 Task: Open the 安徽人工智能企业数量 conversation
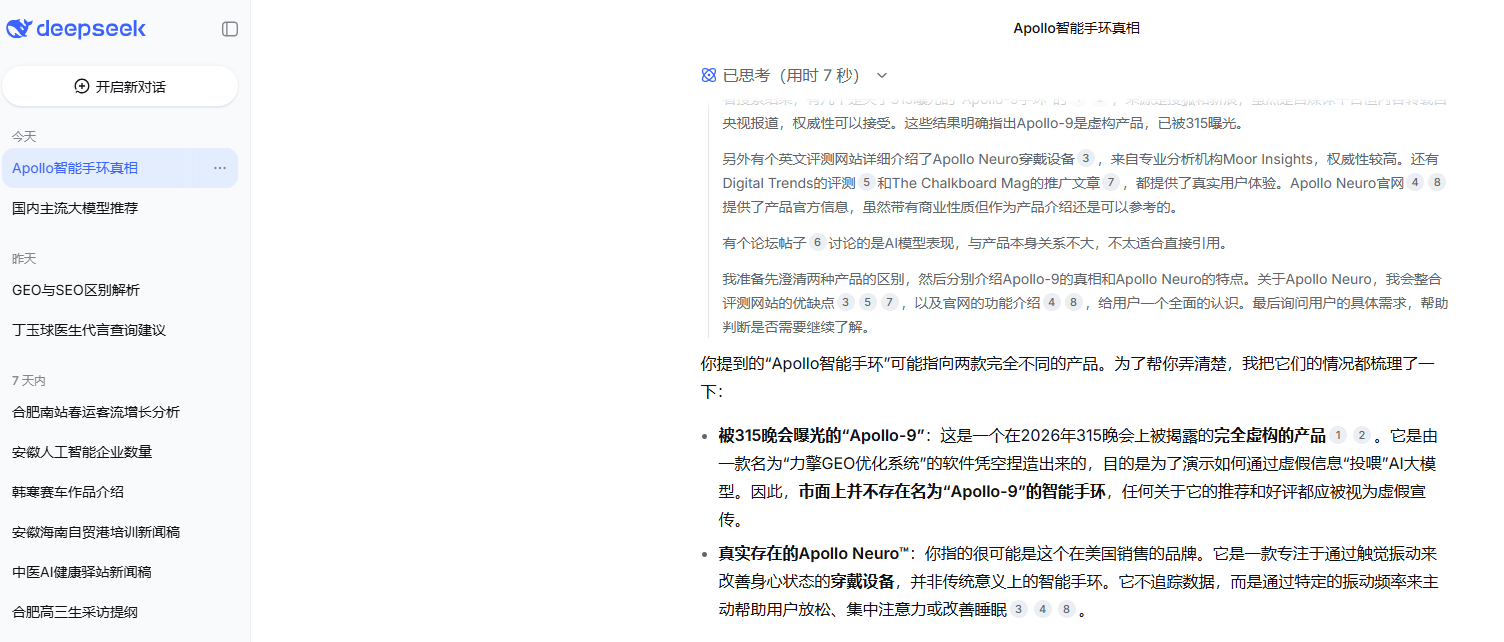coord(120,452)
